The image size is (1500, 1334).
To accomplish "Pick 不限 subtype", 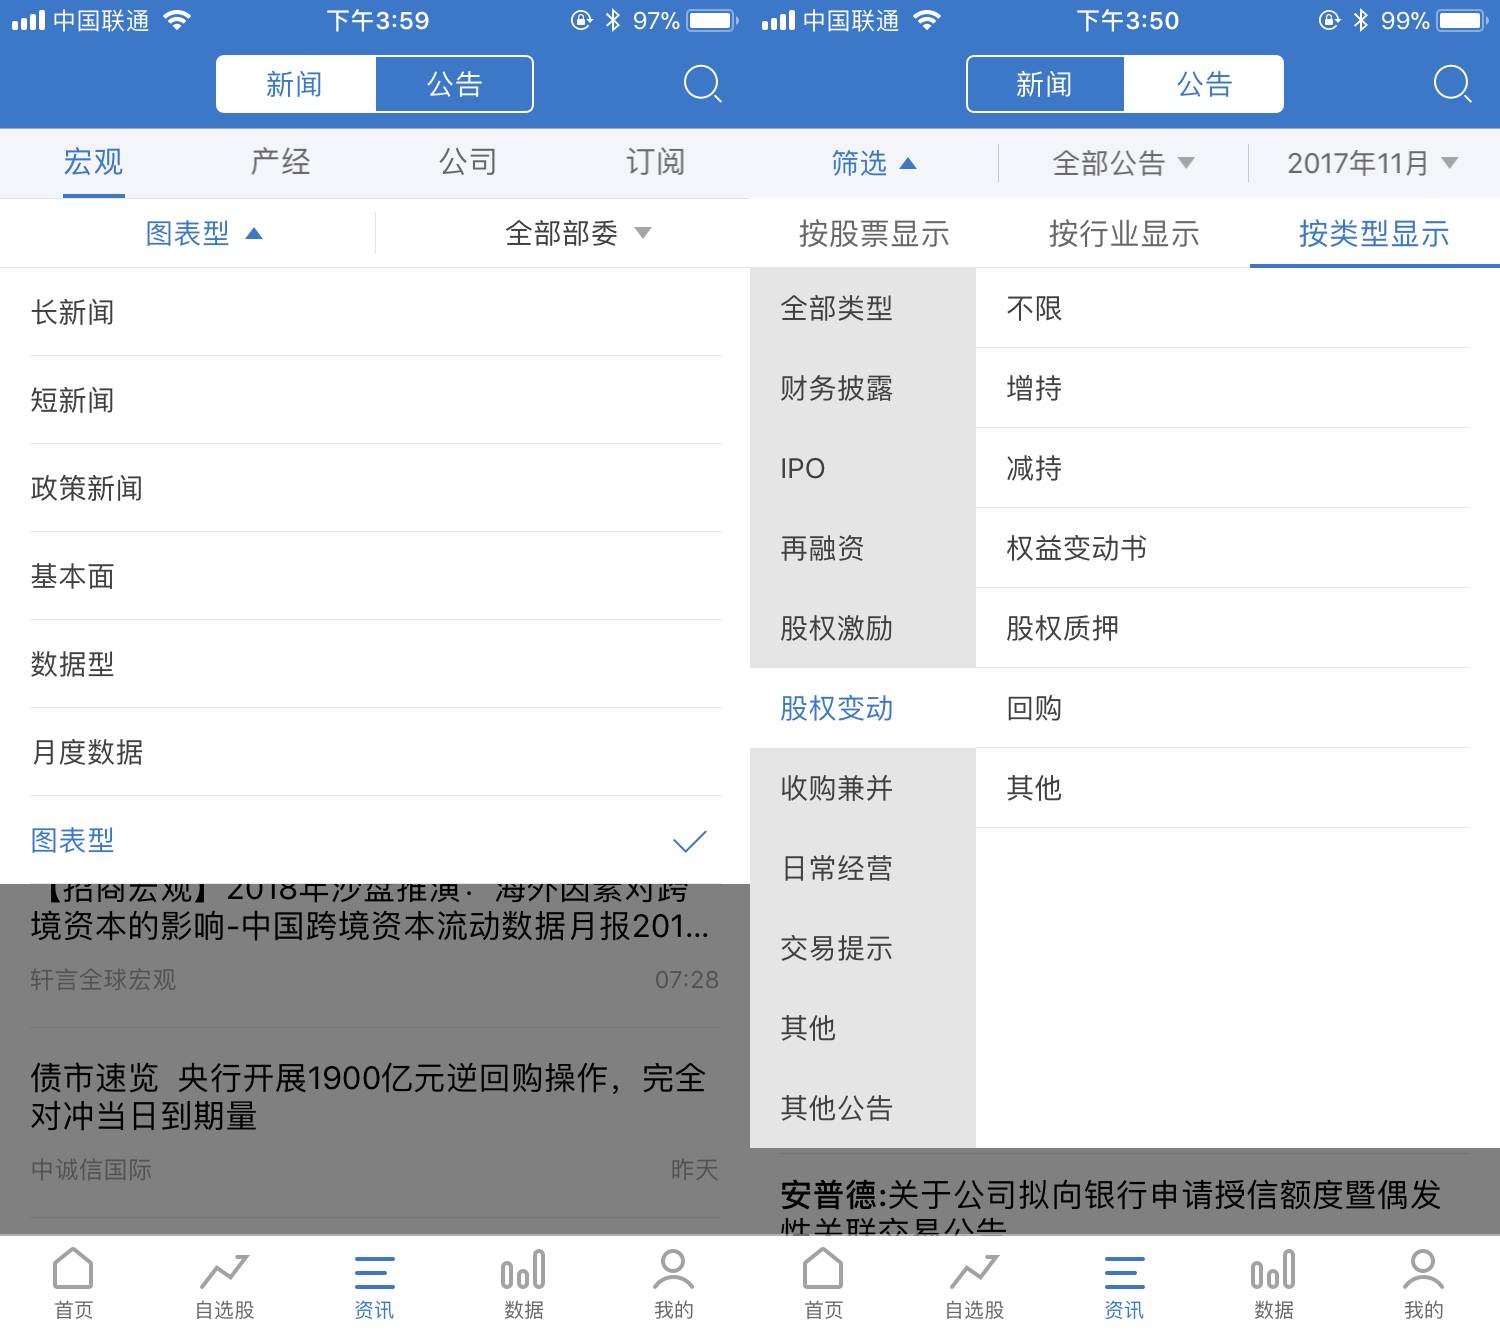I will [1237, 308].
